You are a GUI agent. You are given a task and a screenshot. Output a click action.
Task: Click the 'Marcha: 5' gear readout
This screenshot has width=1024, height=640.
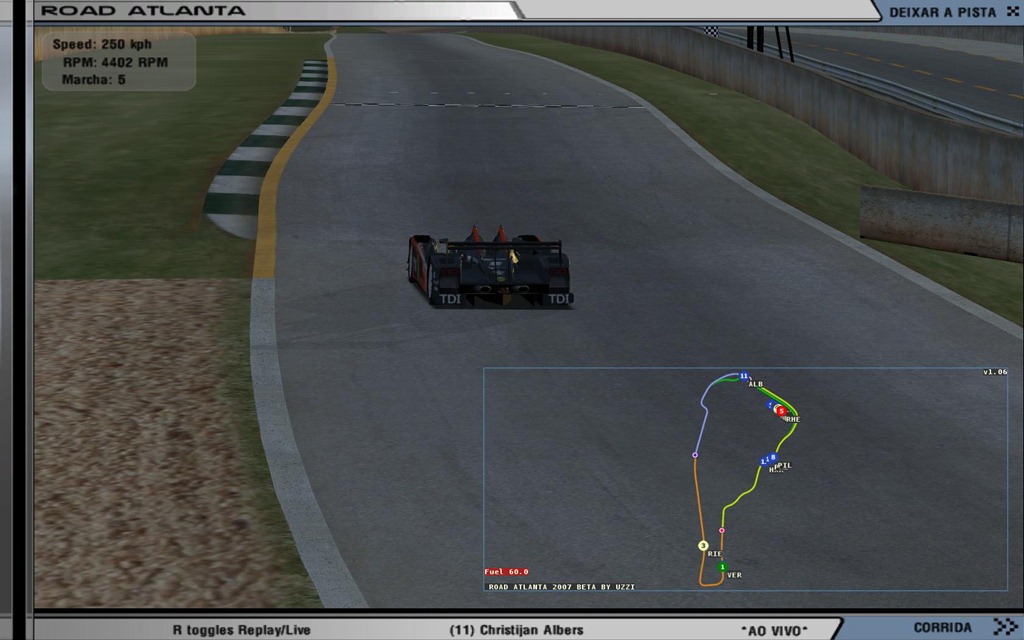93,80
